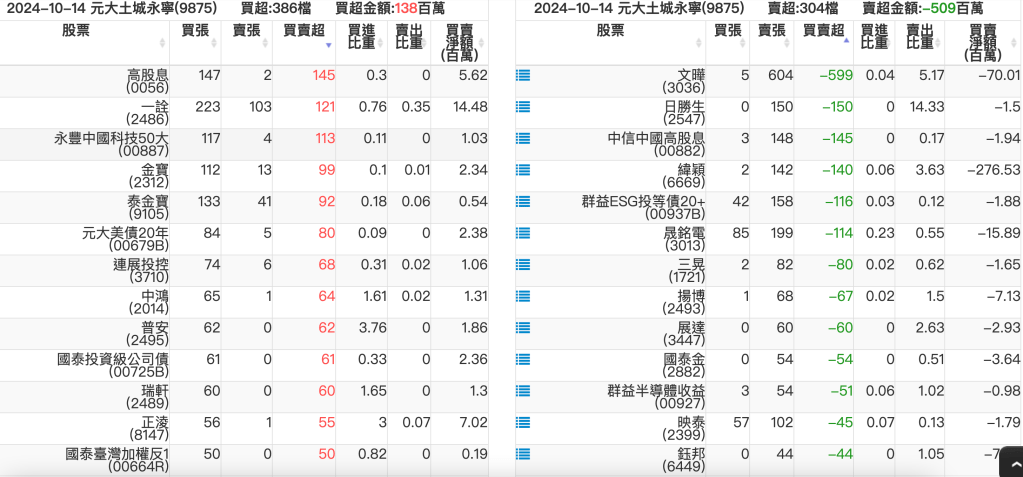
Task: Sort the 賣超 table by 買賣淨額(百萬) header
Action: tap(989, 42)
